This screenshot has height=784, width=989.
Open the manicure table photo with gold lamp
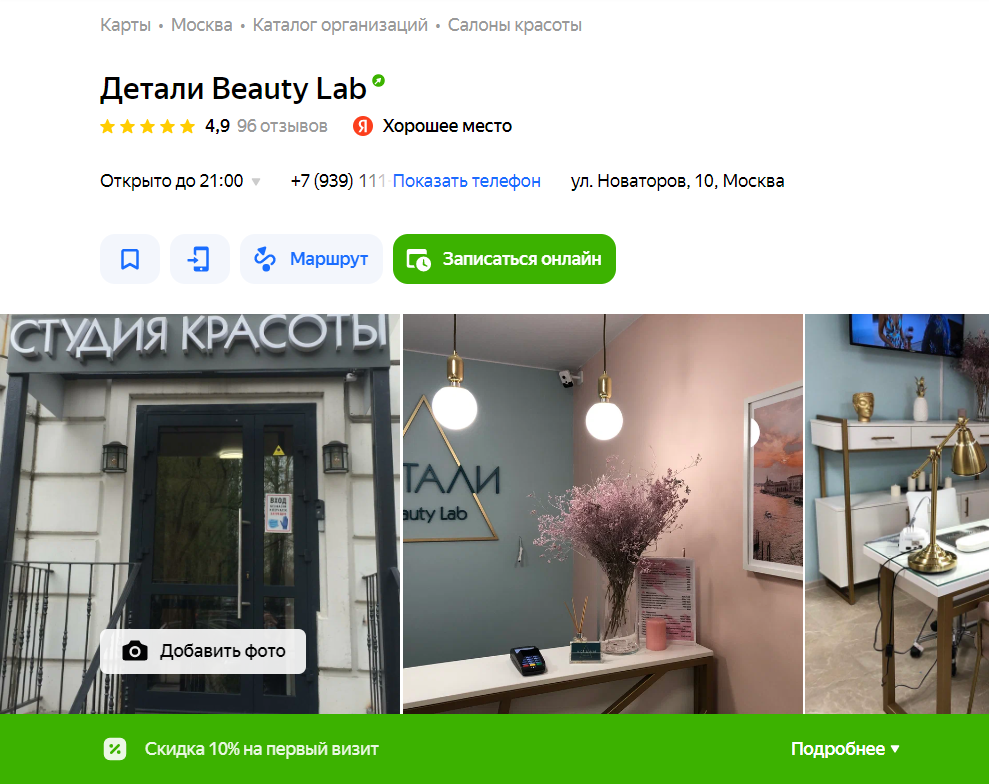897,514
